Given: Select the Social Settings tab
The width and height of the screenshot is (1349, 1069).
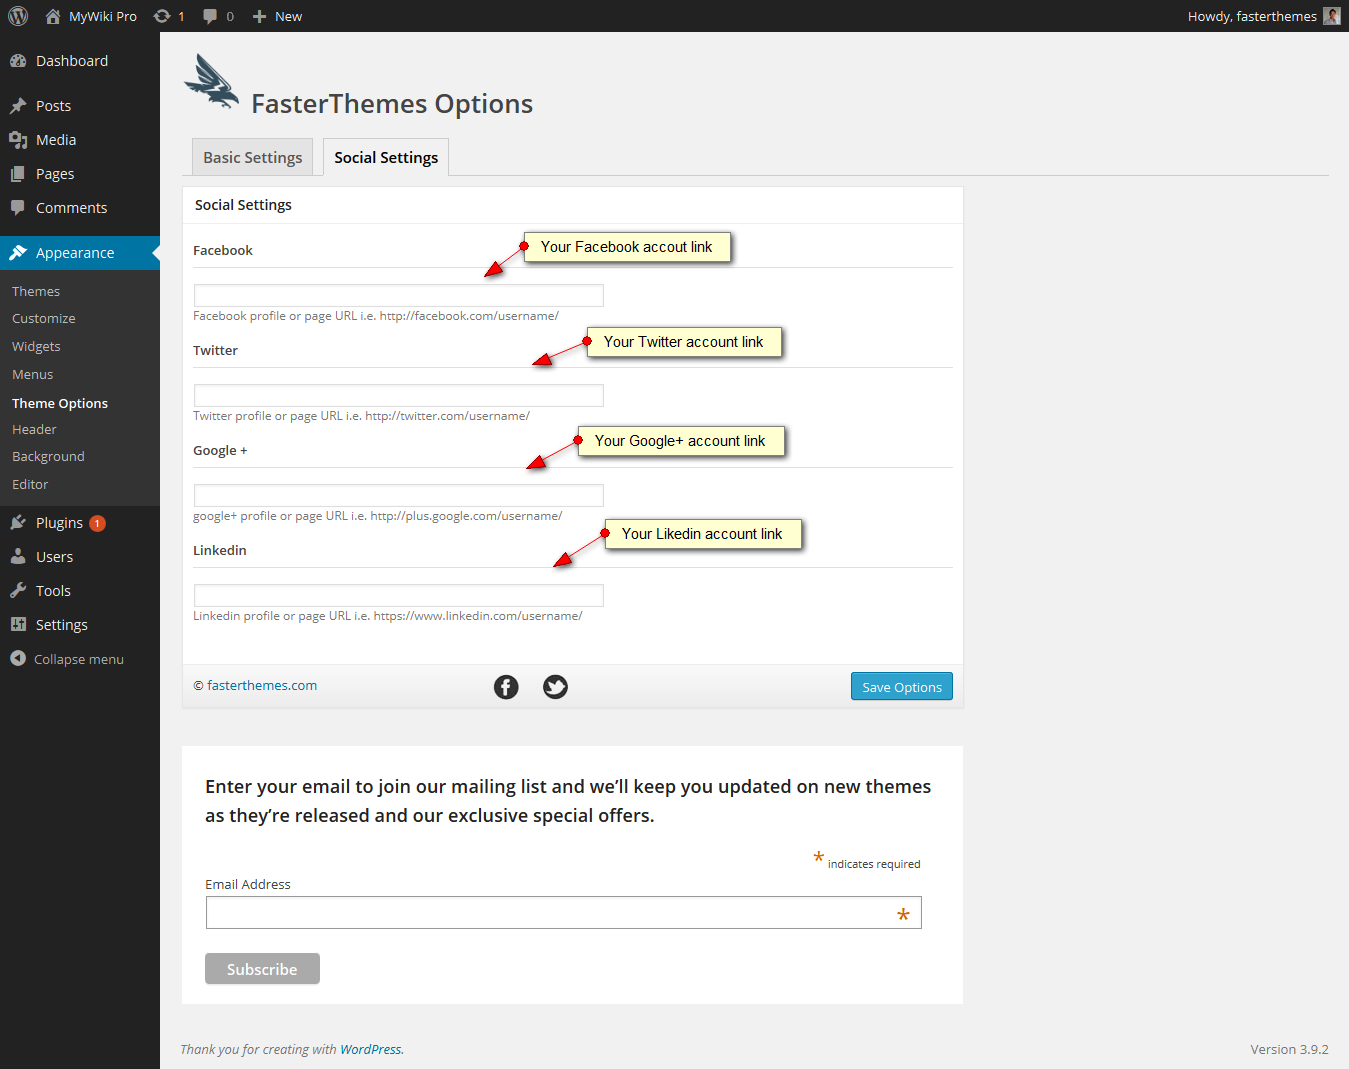Looking at the screenshot, I should click(386, 157).
